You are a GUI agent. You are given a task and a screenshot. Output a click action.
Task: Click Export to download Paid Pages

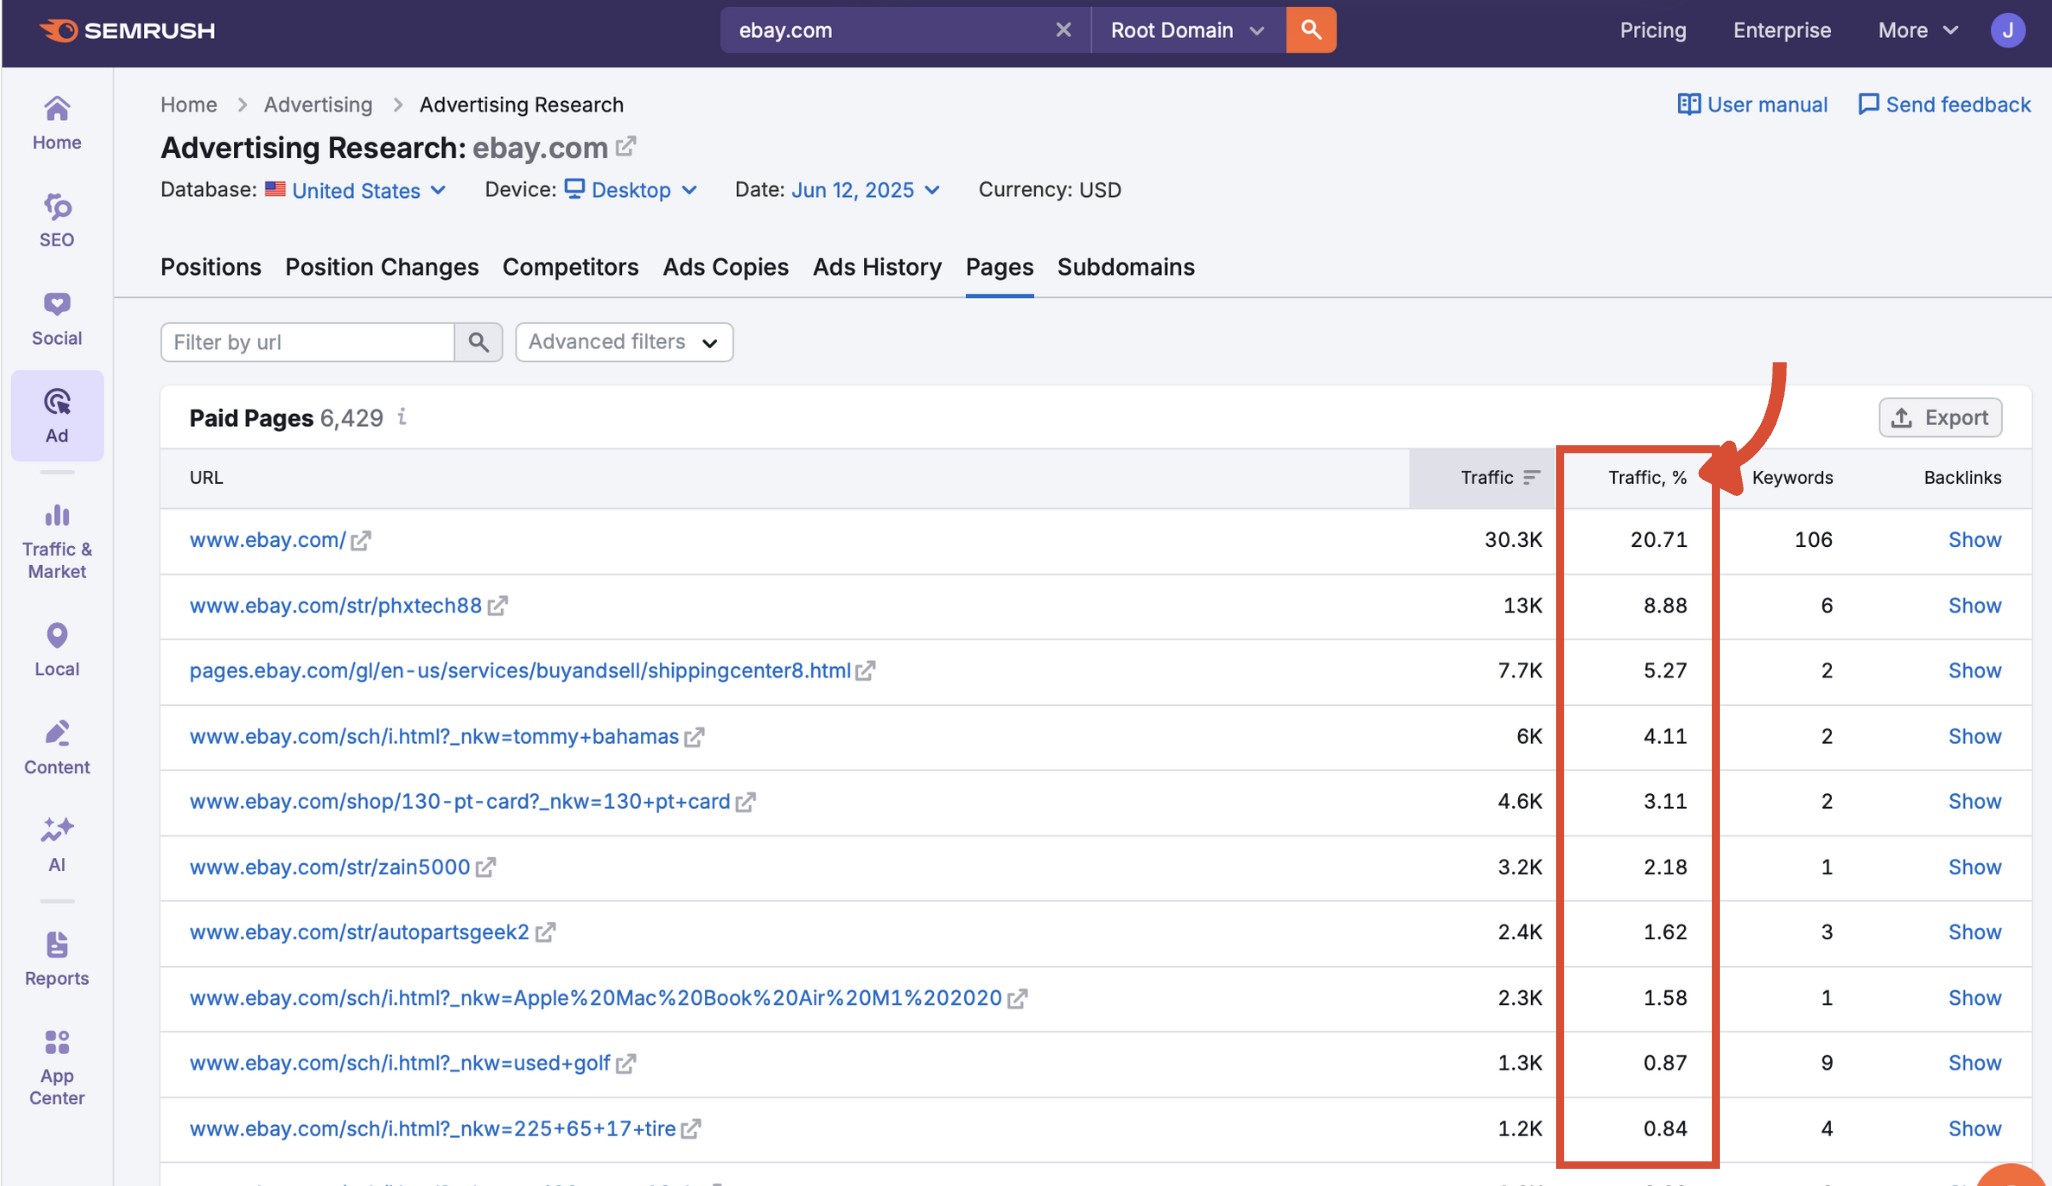1939,417
